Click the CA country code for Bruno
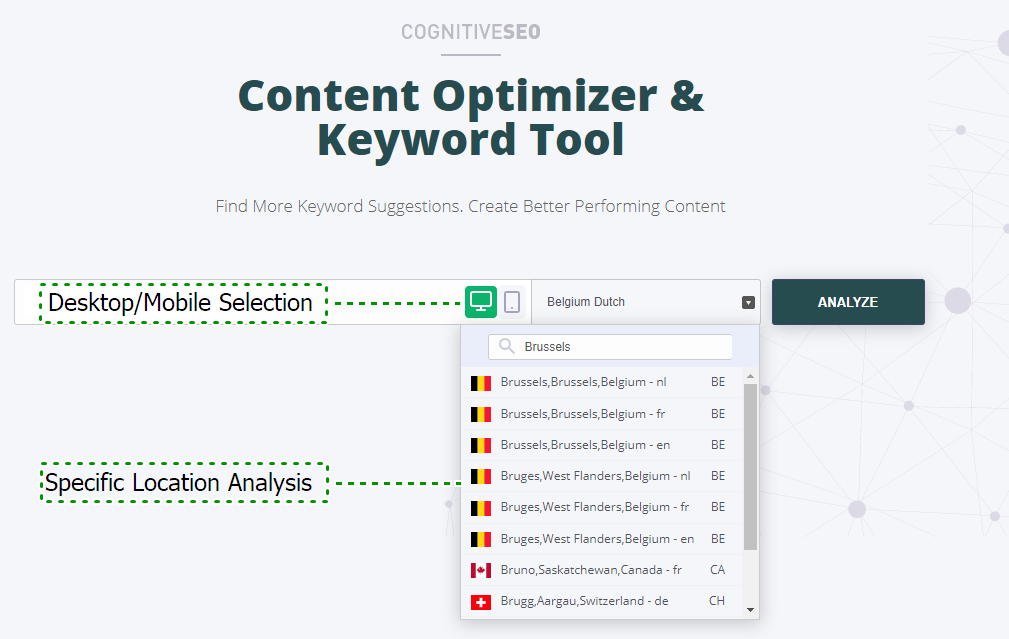This screenshot has height=639, width=1009. click(717, 570)
